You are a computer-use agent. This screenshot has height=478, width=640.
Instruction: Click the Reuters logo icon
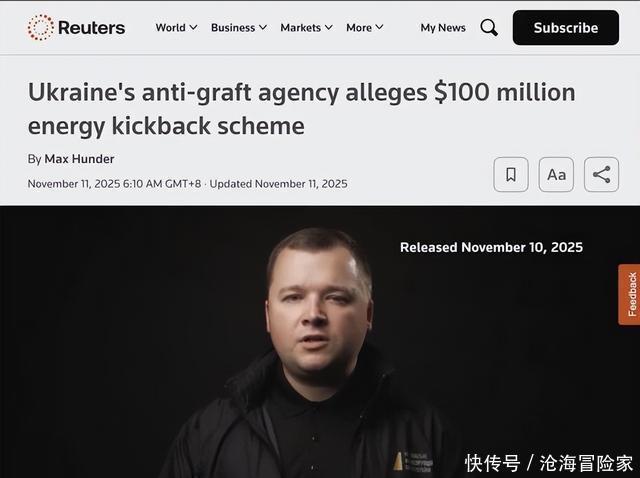[40, 28]
